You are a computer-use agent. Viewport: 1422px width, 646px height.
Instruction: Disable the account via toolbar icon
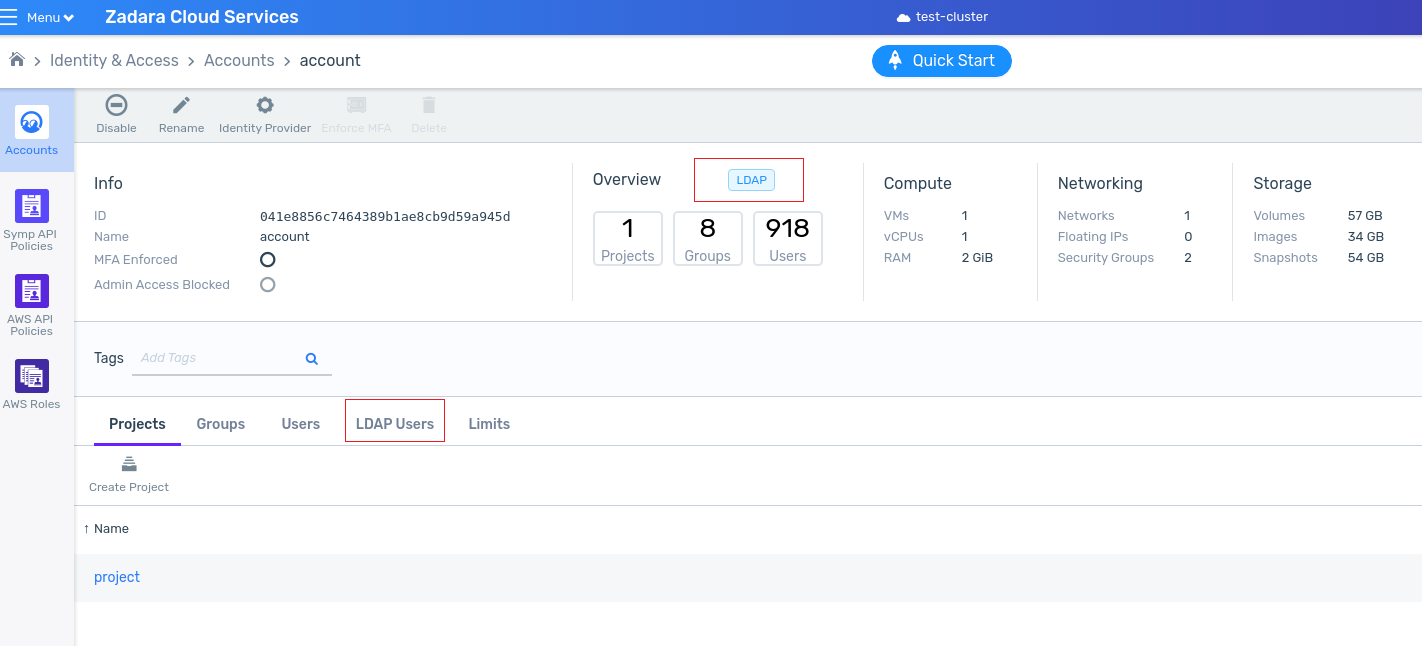(116, 105)
